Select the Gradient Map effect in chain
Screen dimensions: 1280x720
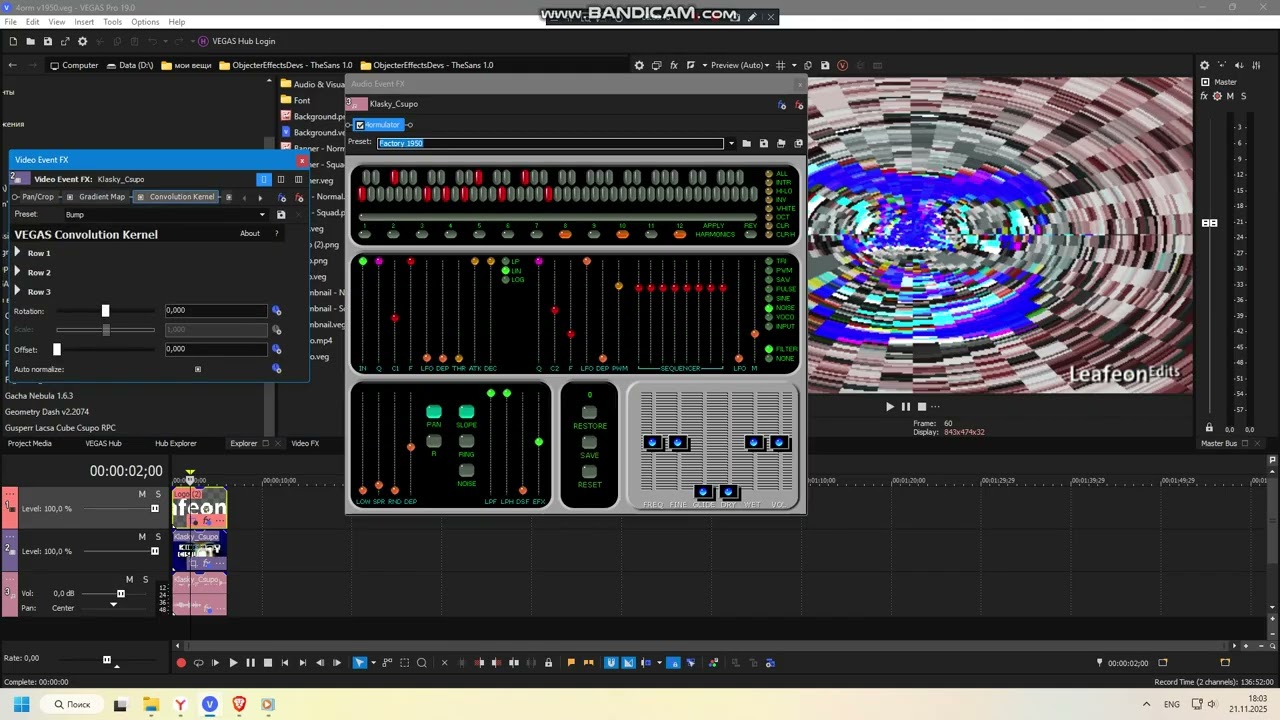[102, 197]
